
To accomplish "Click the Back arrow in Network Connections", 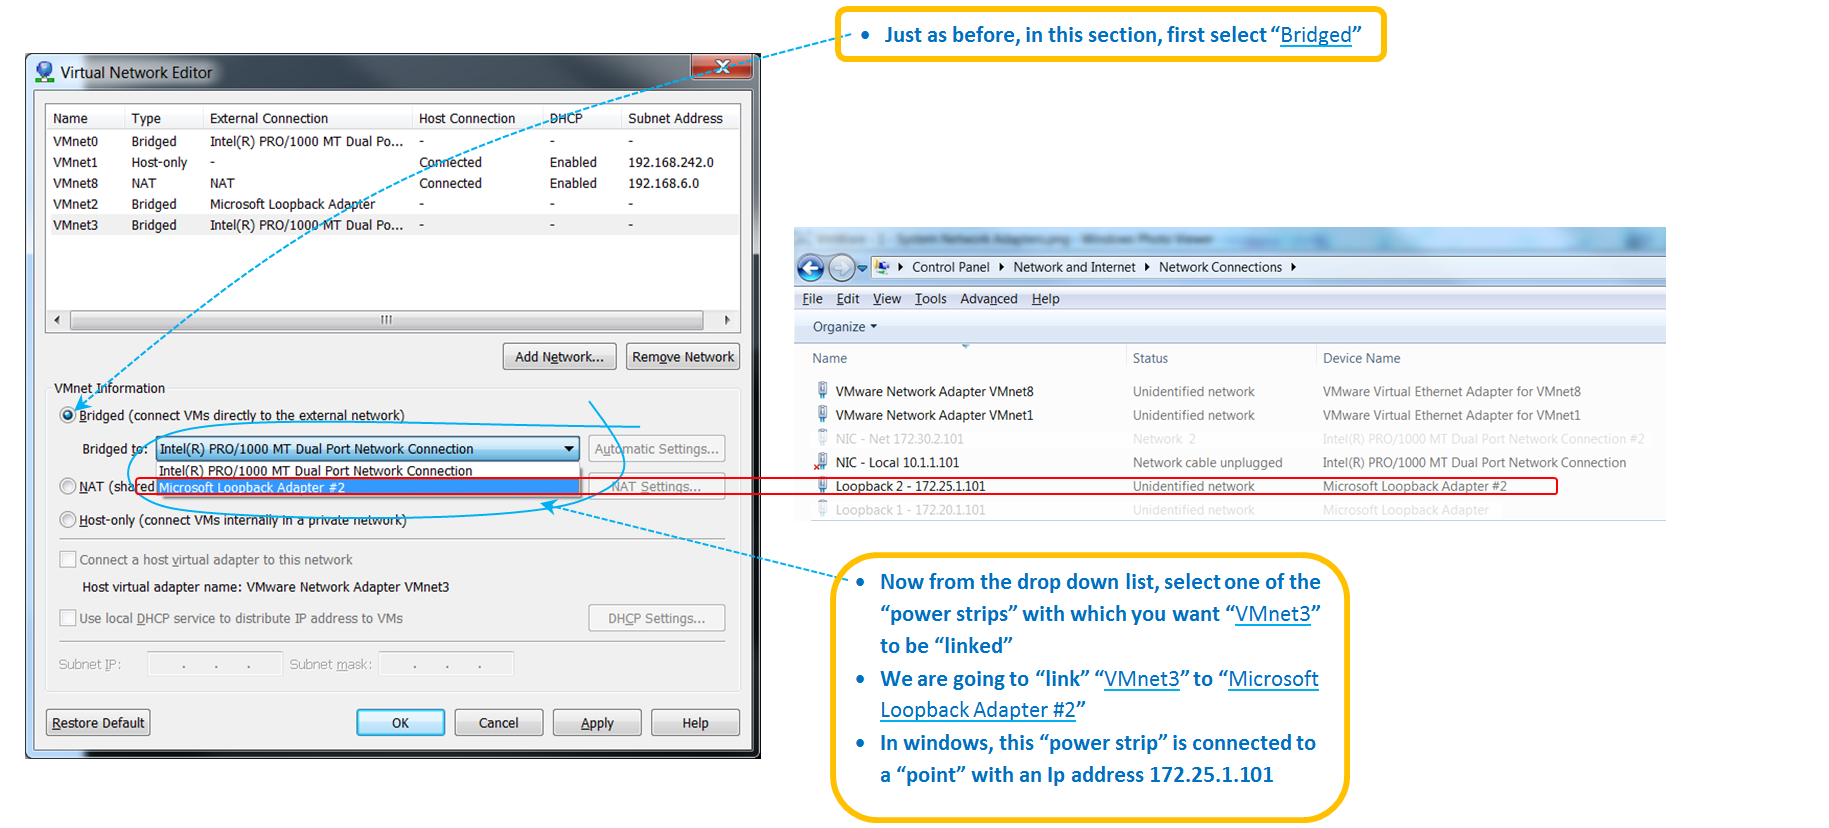I will pyautogui.click(x=811, y=268).
